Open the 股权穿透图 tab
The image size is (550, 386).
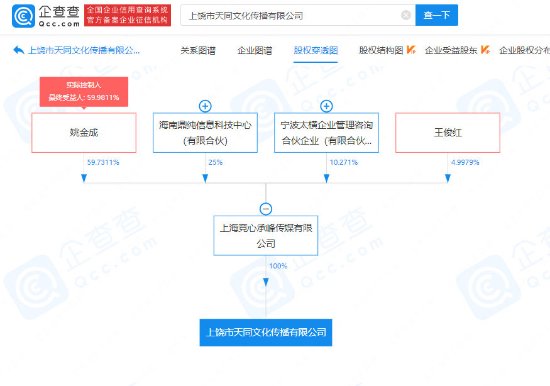coord(316,51)
